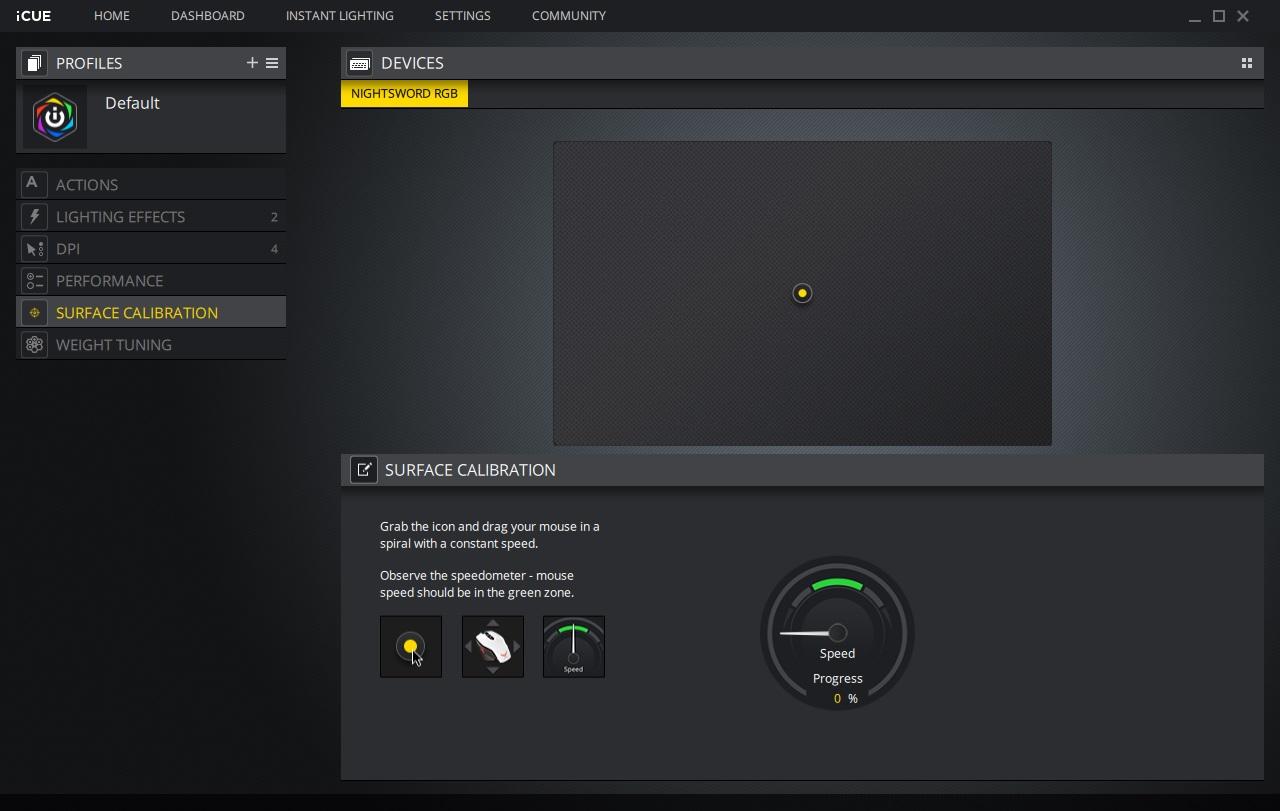Click the DPI cursor icon

click(x=34, y=248)
